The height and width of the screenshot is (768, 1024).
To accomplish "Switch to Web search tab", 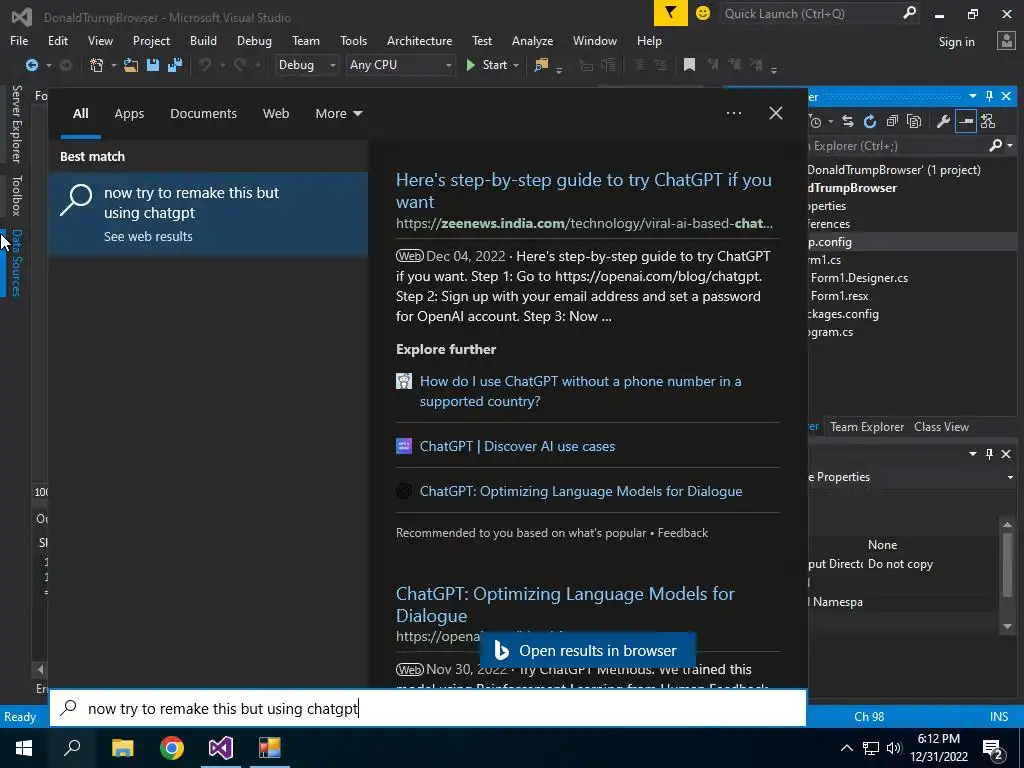I will point(276,114).
